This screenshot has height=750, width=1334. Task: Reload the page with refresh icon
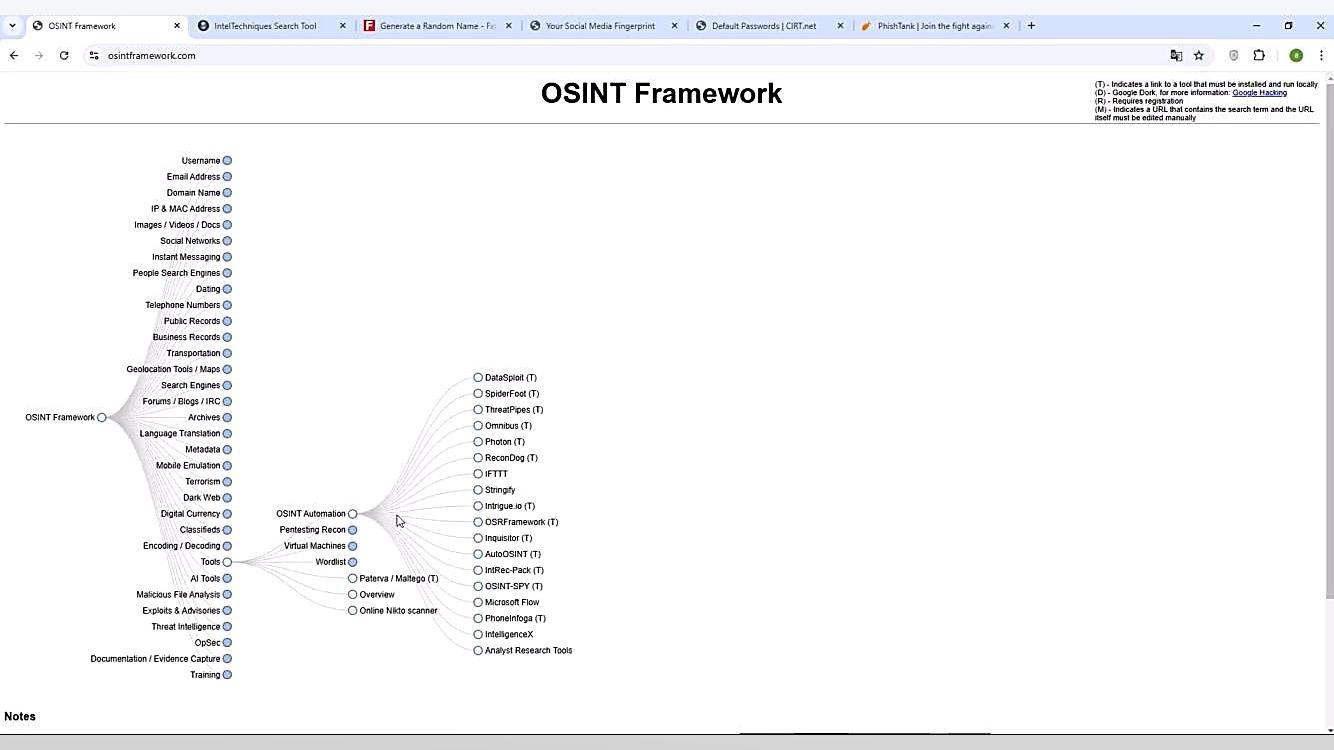[x=64, y=56]
